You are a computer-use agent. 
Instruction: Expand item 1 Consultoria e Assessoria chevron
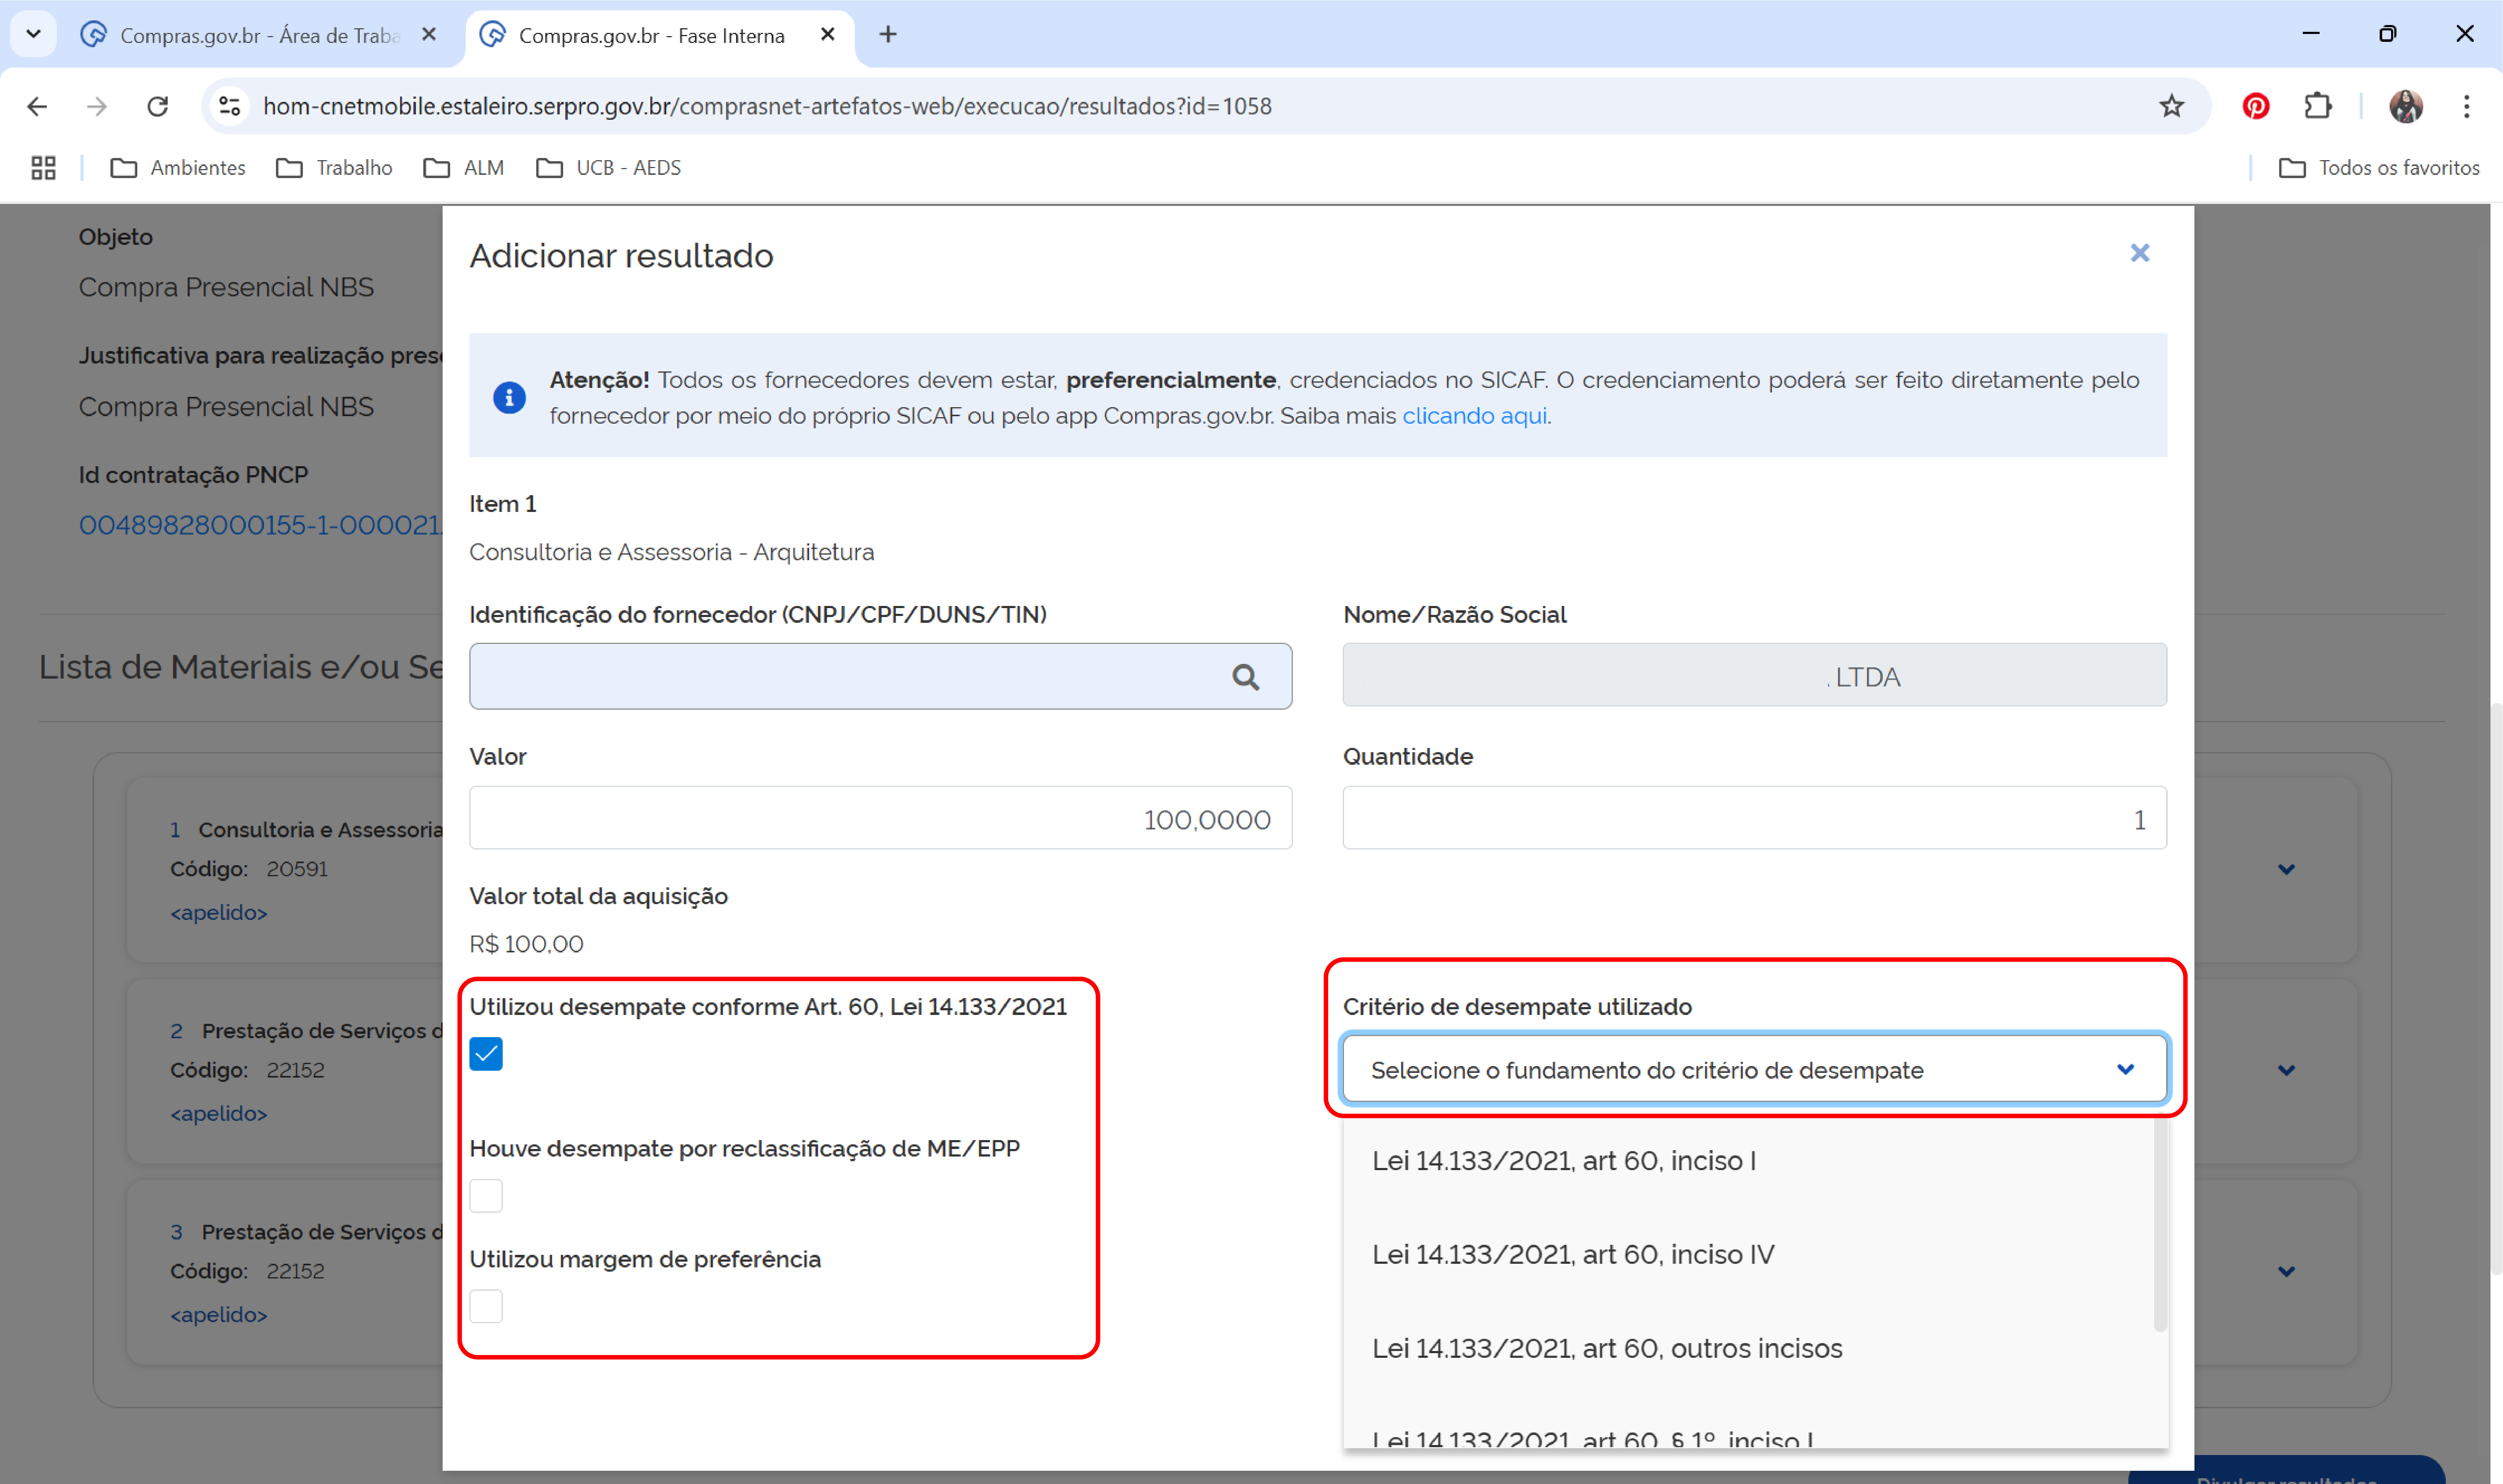(2286, 870)
